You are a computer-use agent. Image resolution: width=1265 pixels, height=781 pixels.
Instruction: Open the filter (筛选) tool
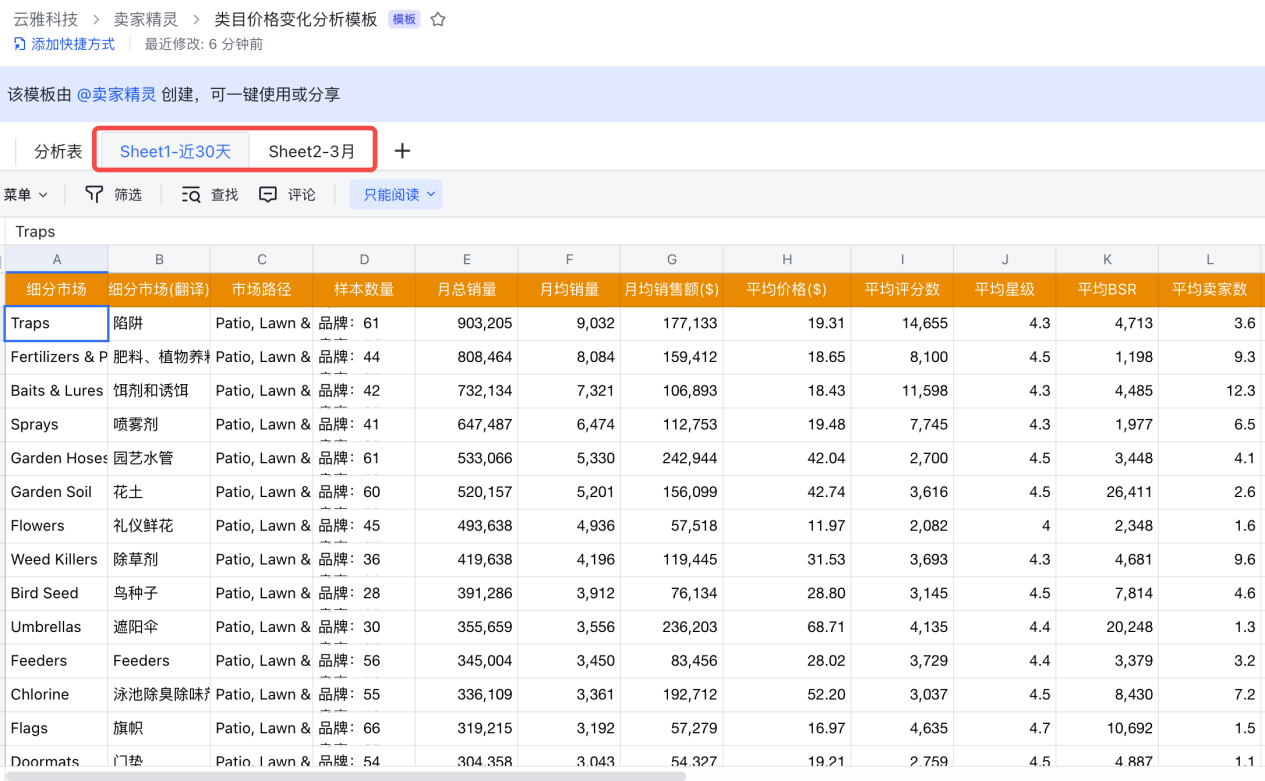pyautogui.click(x=113, y=195)
